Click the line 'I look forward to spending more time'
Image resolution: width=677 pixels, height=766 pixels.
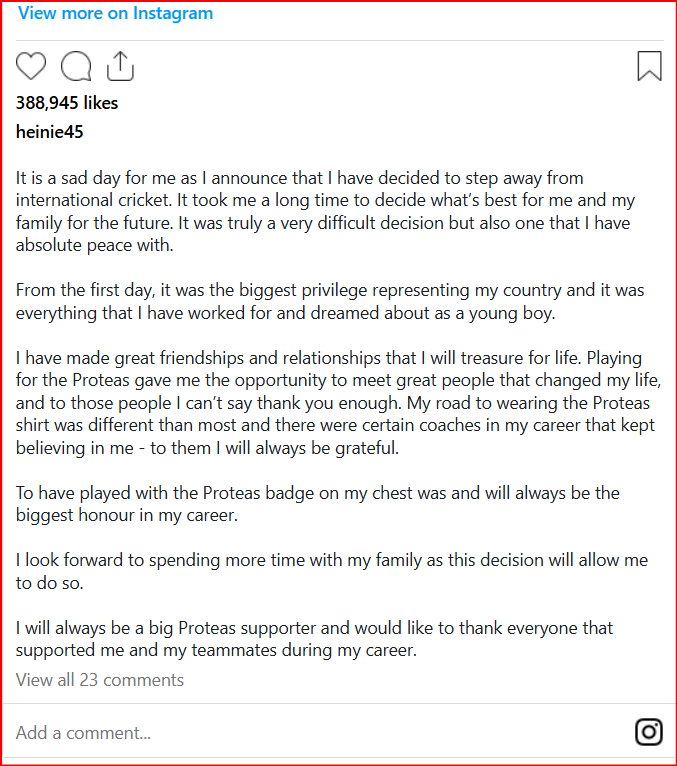(332, 560)
